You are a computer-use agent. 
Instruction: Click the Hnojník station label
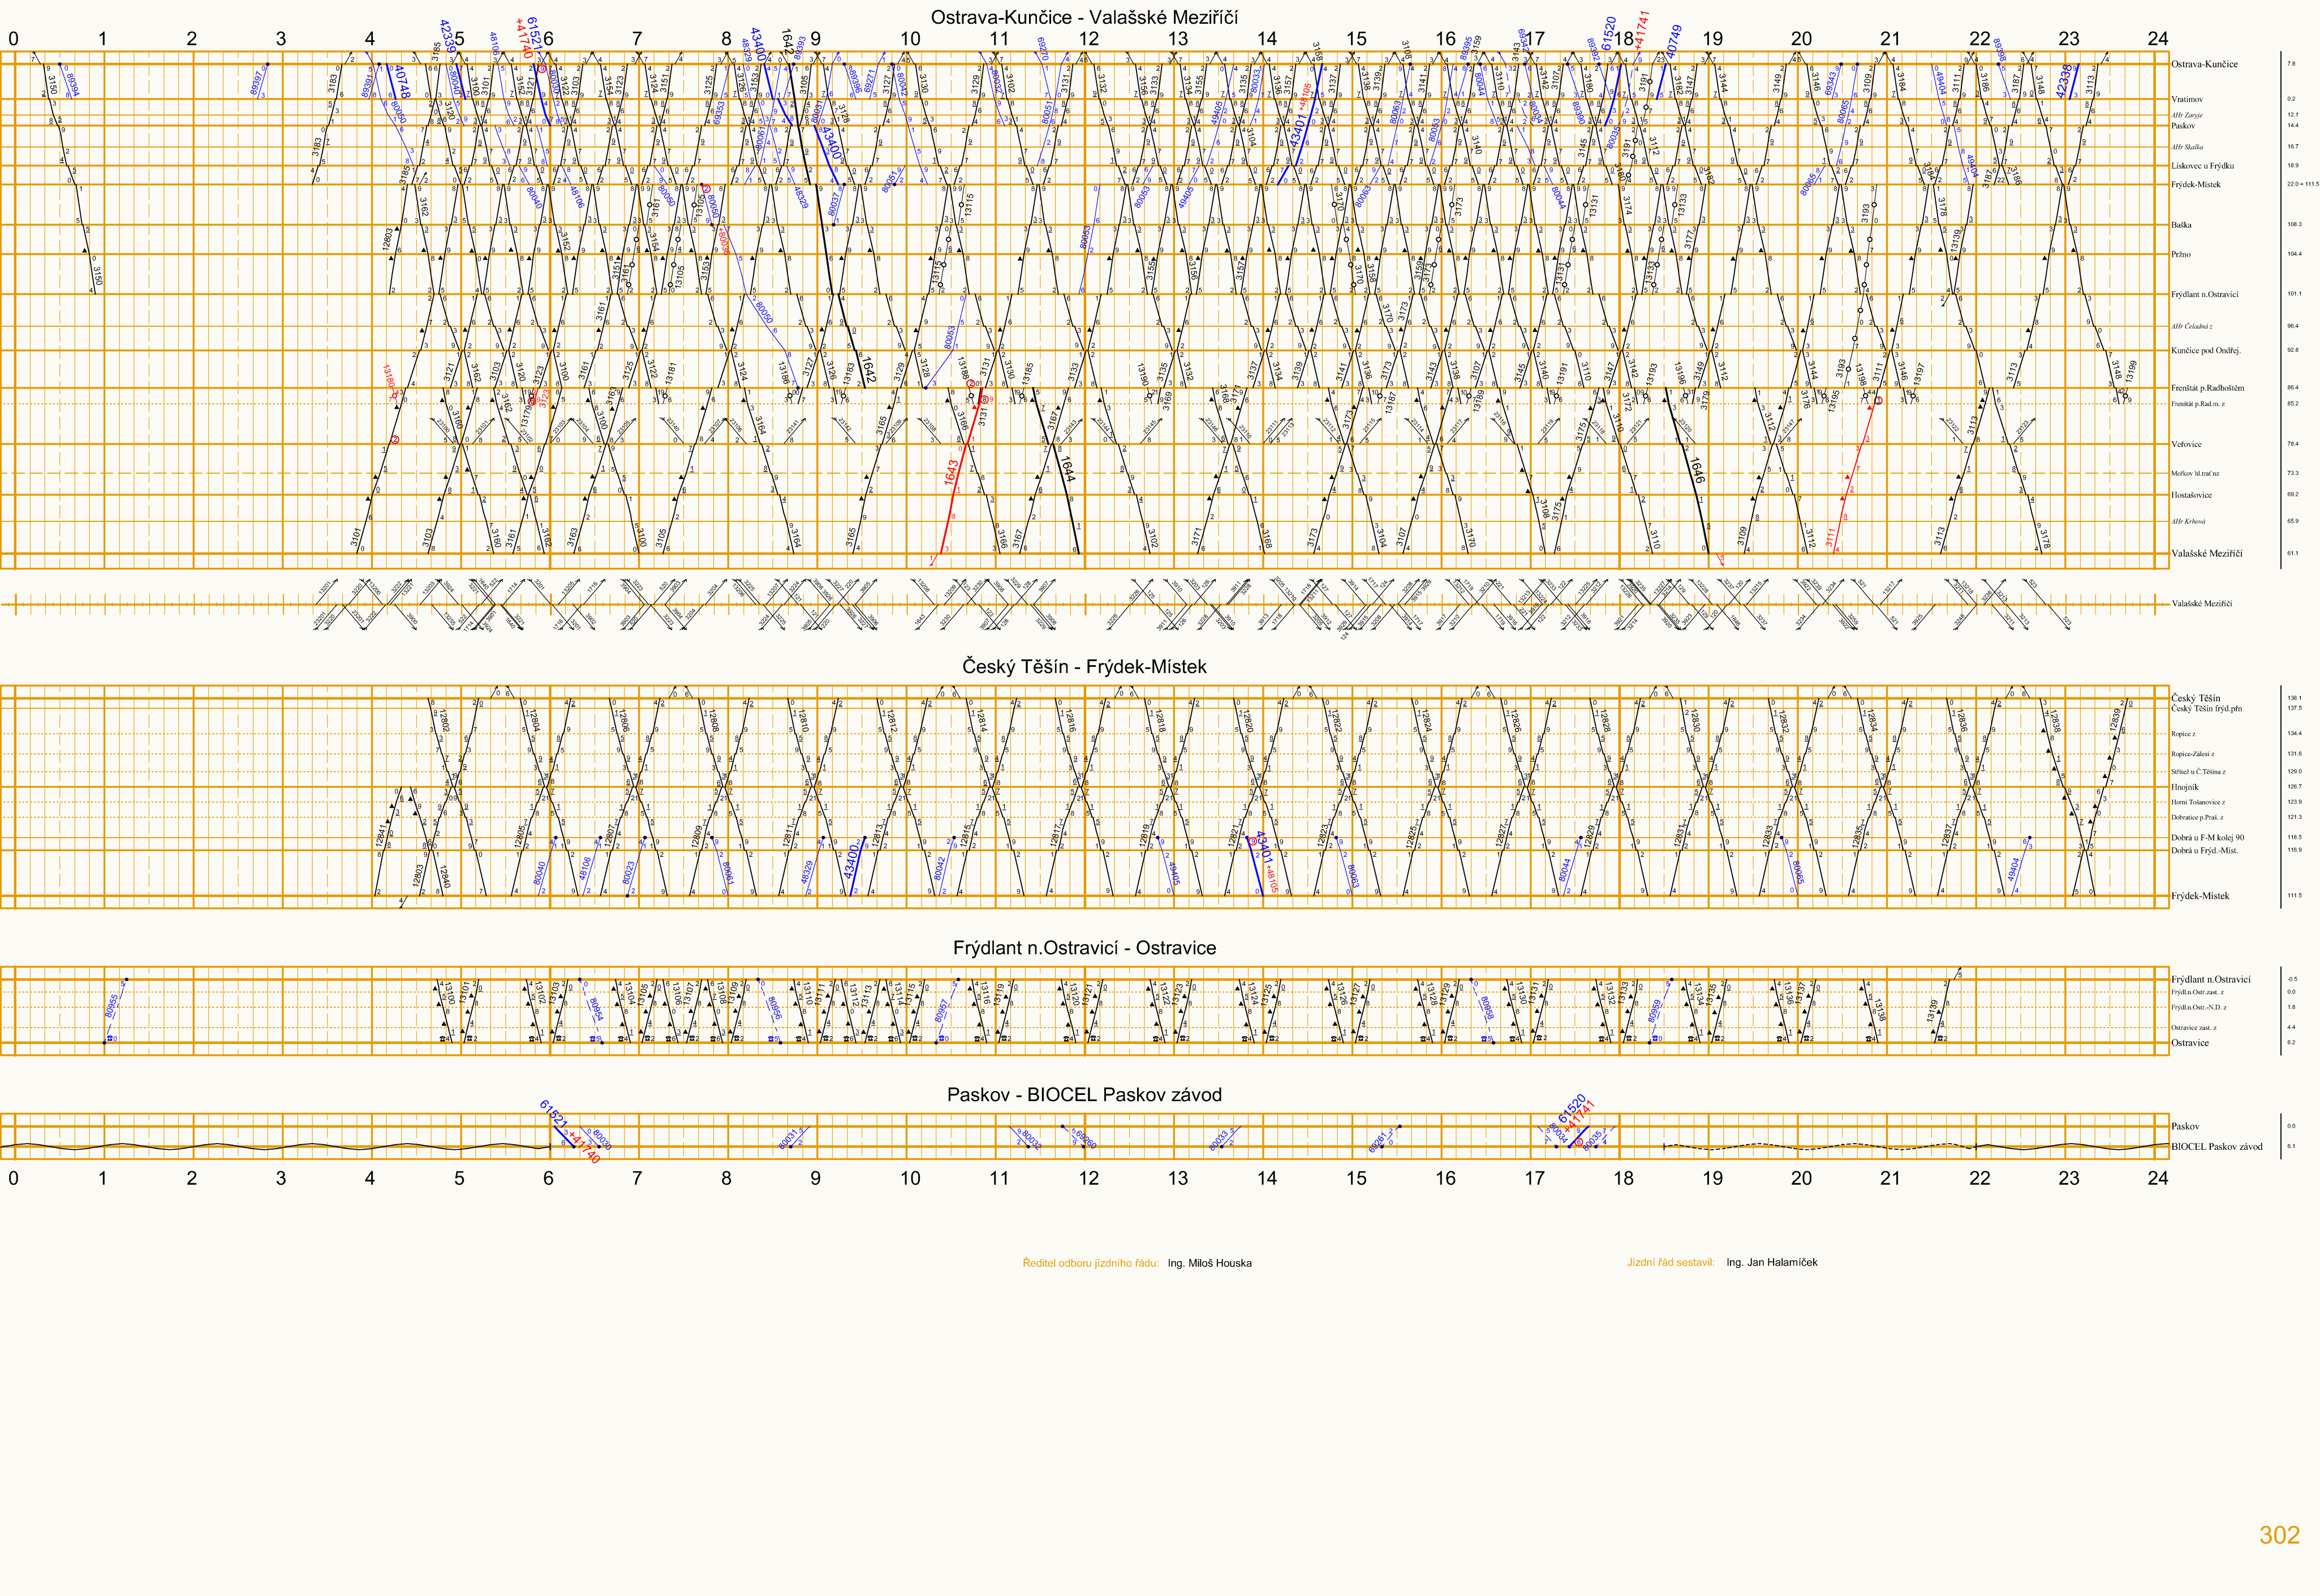tap(2185, 787)
